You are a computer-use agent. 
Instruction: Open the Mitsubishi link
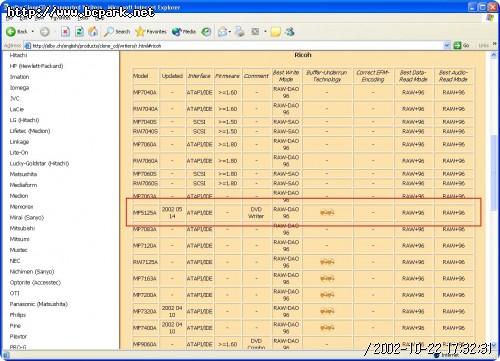coord(22,228)
